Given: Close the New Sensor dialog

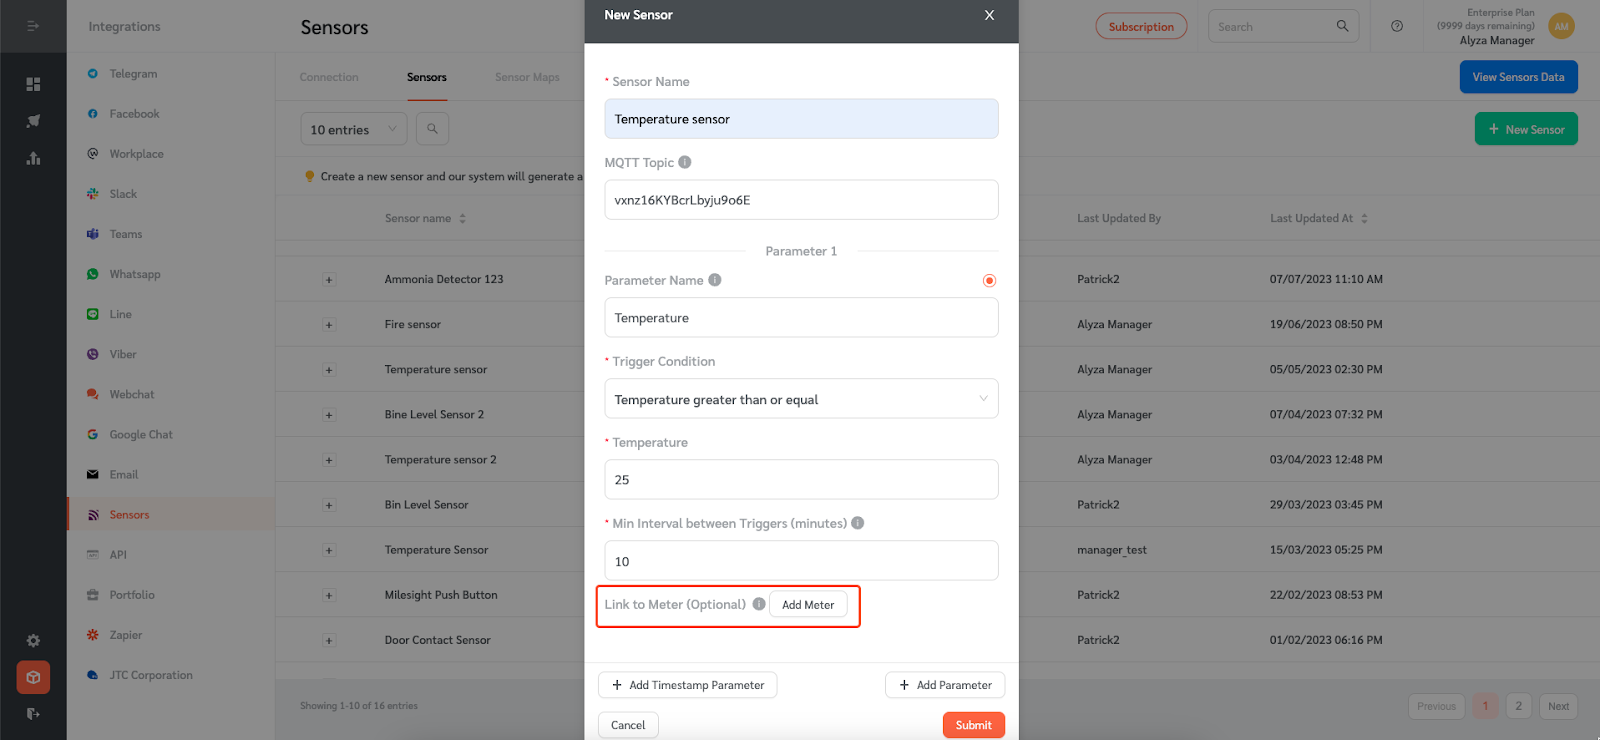Looking at the screenshot, I should click(x=989, y=15).
